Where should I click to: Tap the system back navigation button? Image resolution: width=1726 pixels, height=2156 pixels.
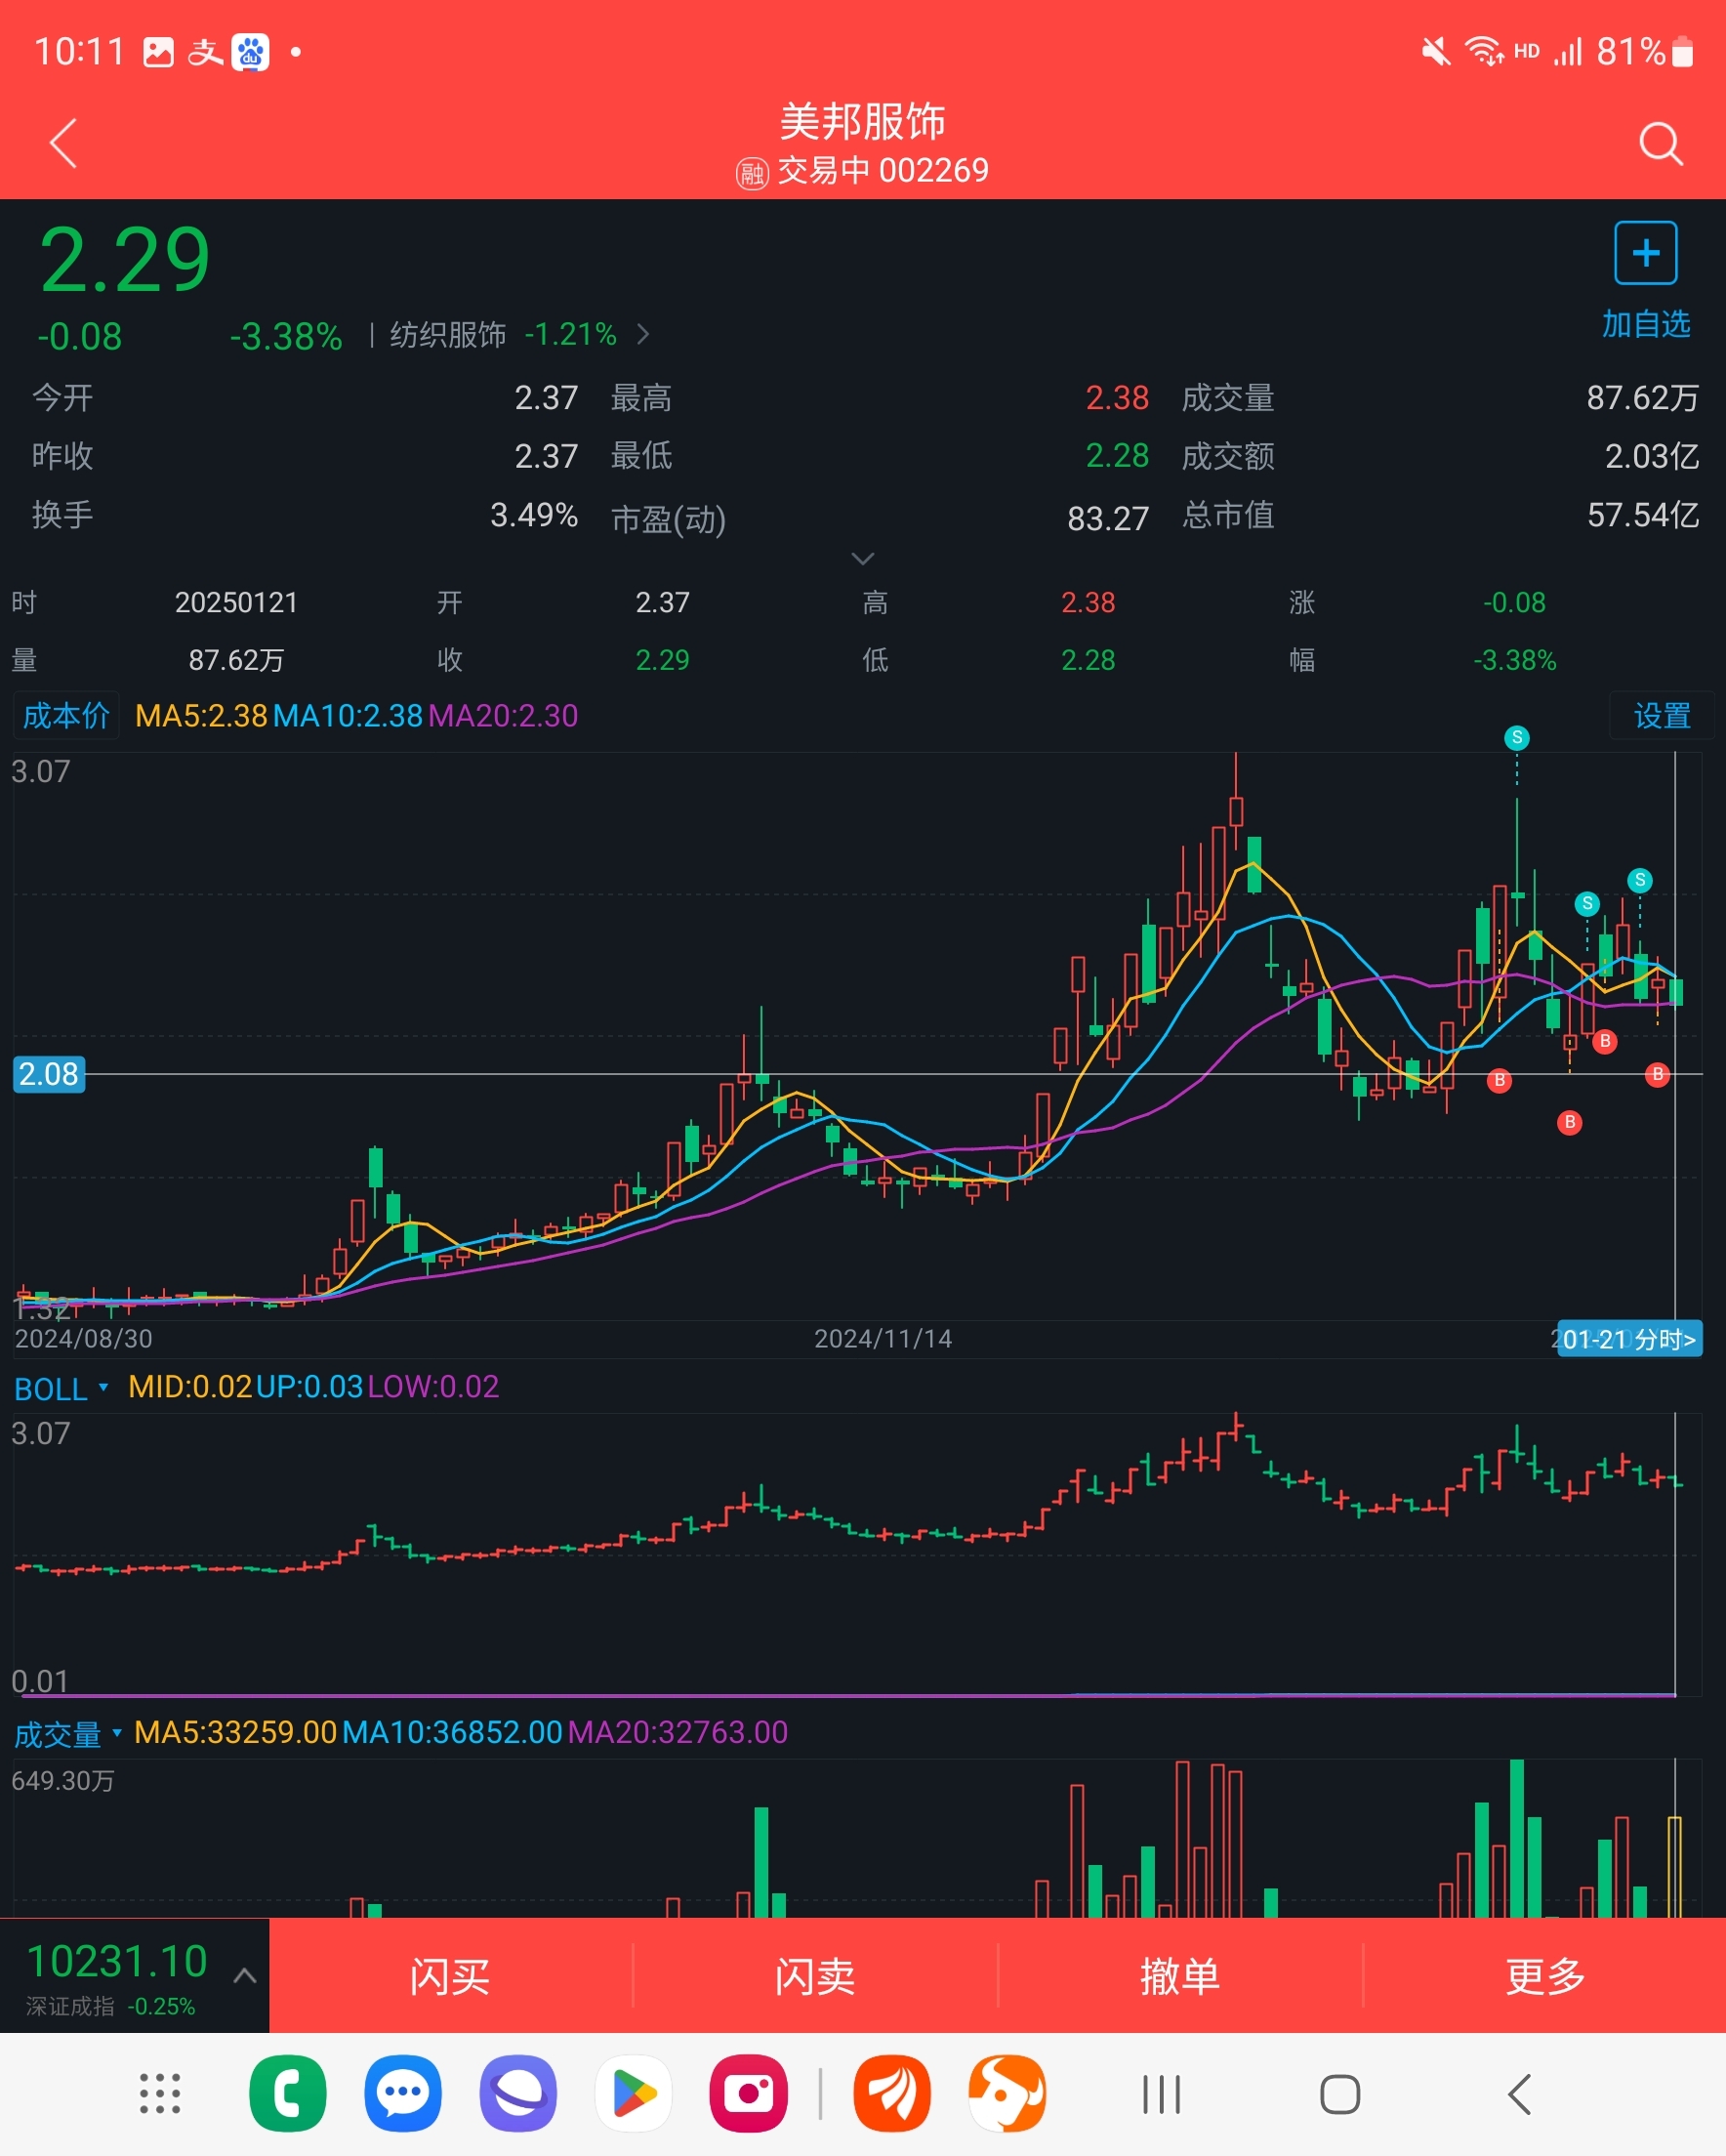point(1519,2094)
